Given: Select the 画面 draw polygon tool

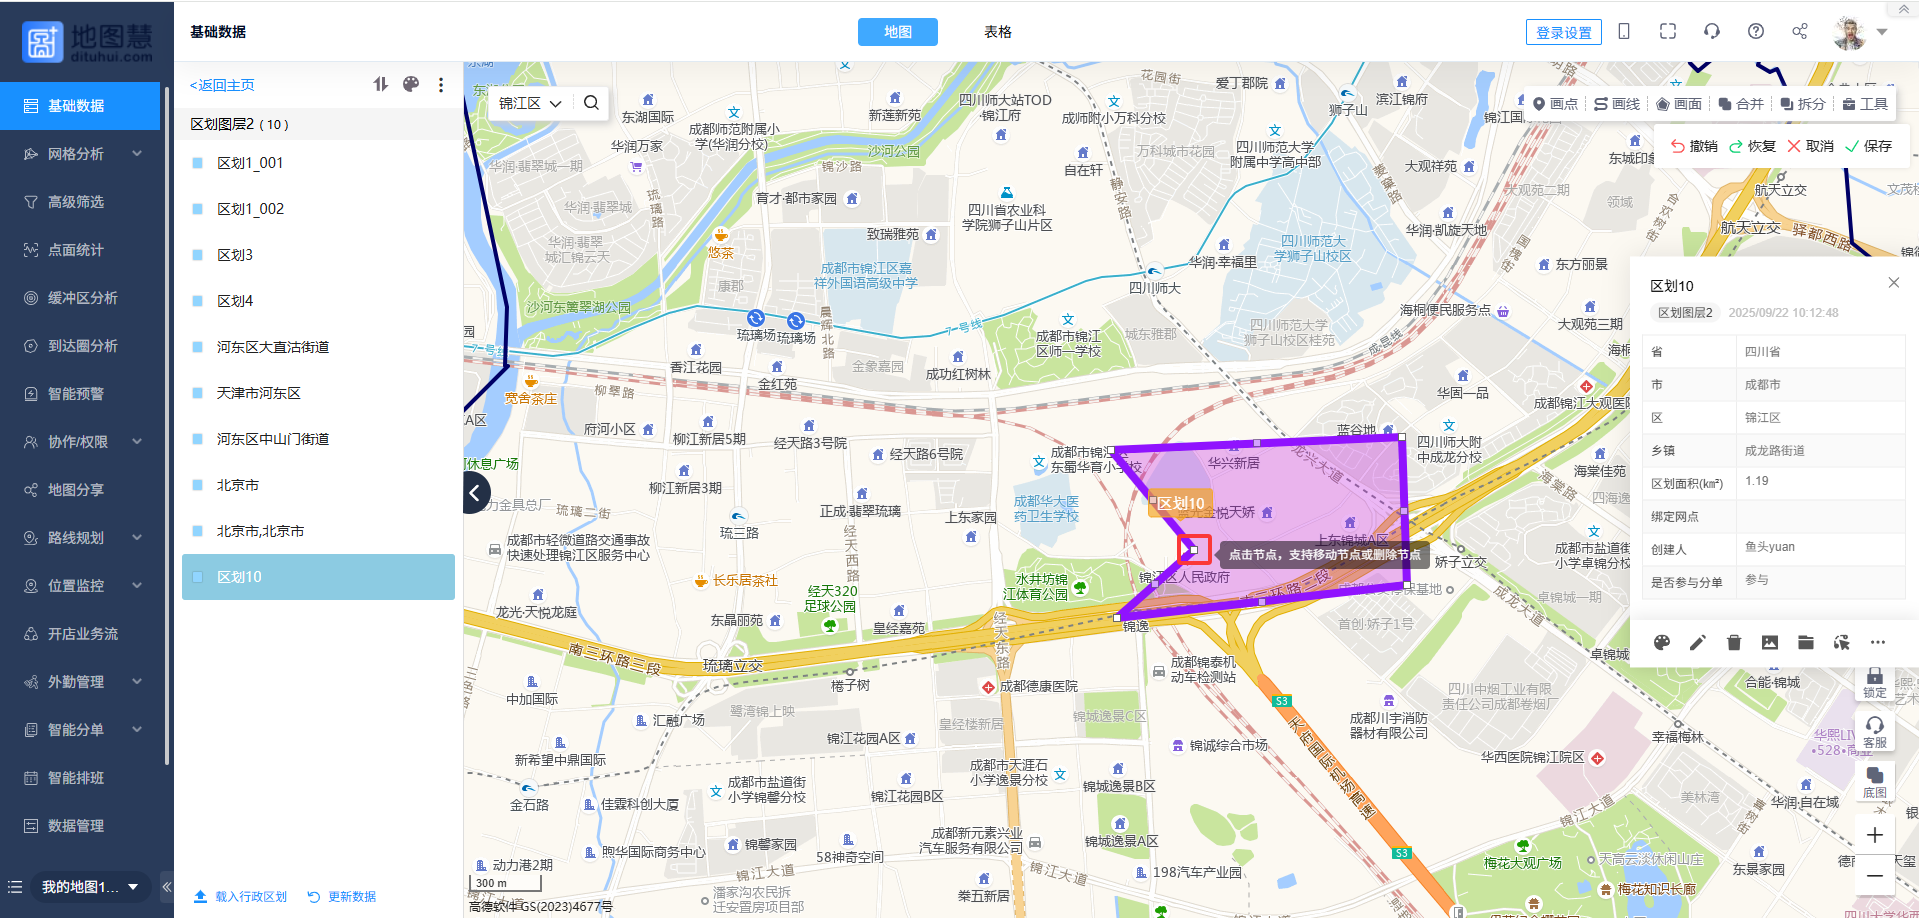Looking at the screenshot, I should pos(1679,104).
